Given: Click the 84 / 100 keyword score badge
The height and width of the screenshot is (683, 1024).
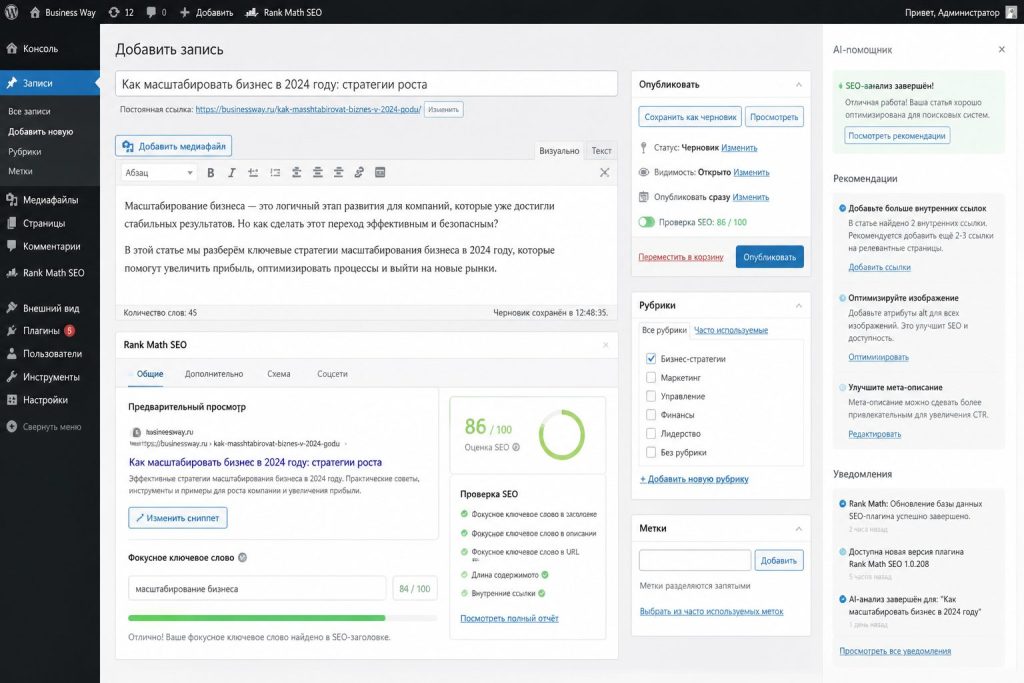Looking at the screenshot, I should pyautogui.click(x=415, y=589).
